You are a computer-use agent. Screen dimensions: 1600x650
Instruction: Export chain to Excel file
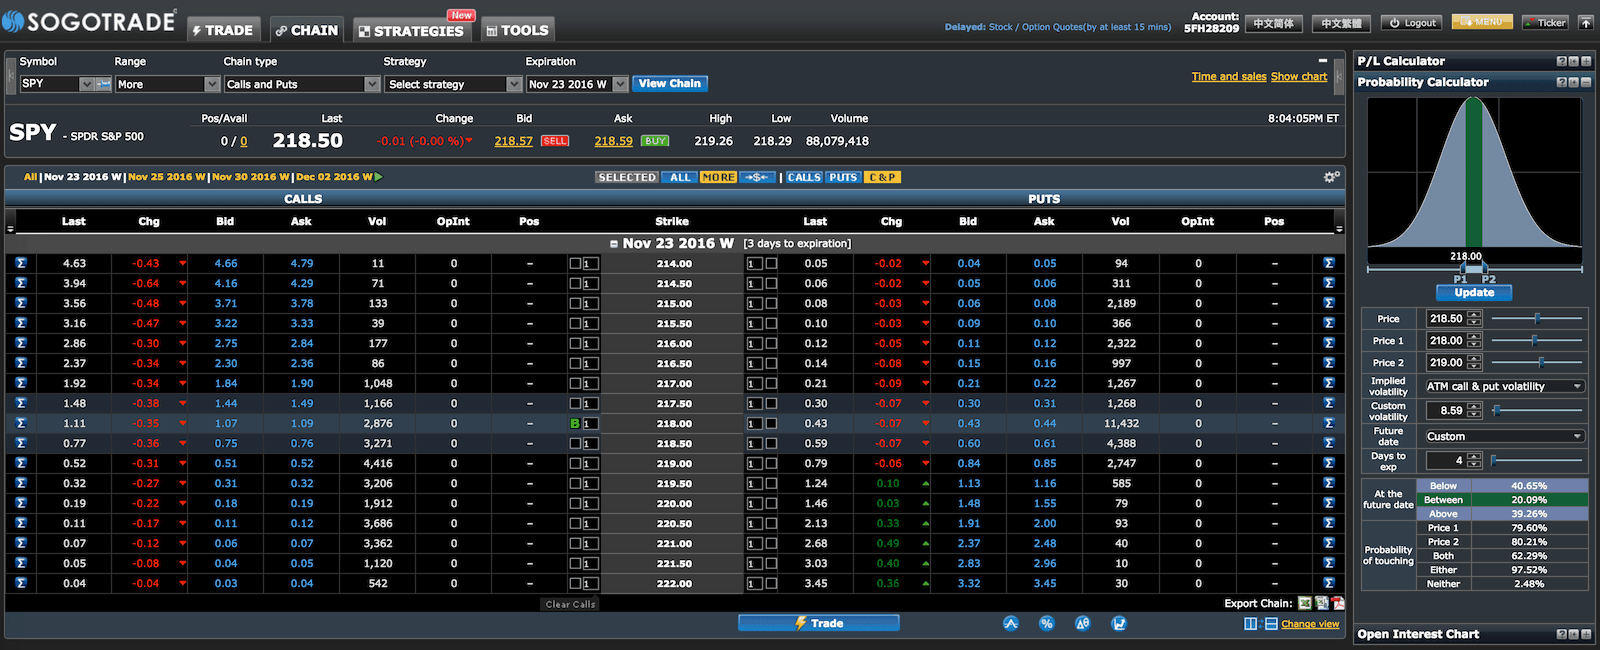pos(1304,603)
